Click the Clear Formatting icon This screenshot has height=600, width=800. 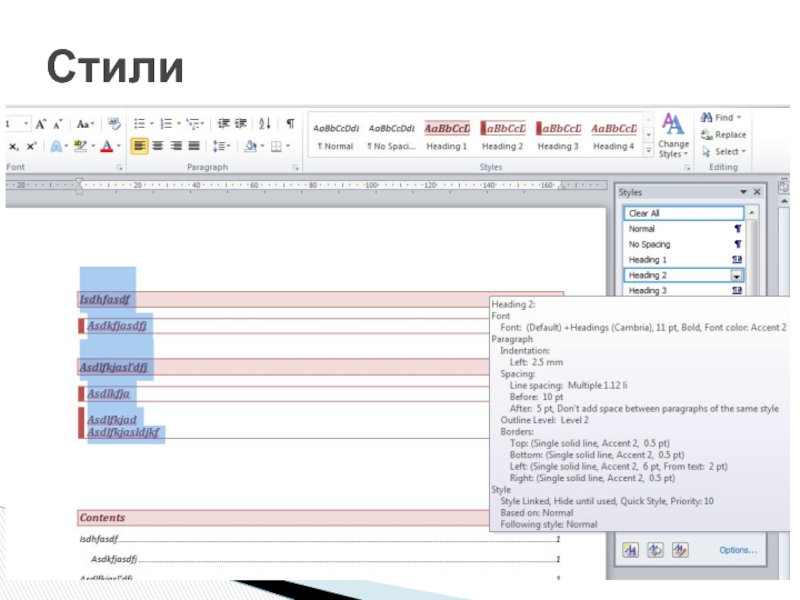click(115, 124)
